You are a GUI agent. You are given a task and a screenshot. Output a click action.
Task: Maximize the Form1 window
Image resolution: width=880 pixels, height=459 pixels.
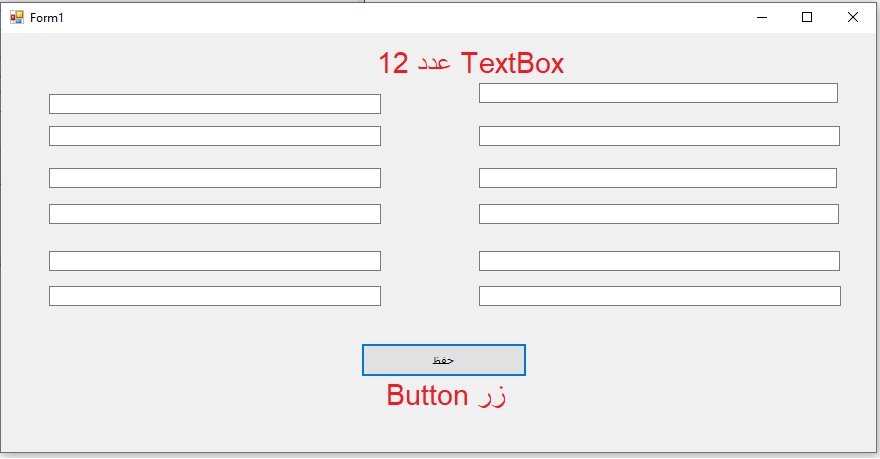[808, 17]
